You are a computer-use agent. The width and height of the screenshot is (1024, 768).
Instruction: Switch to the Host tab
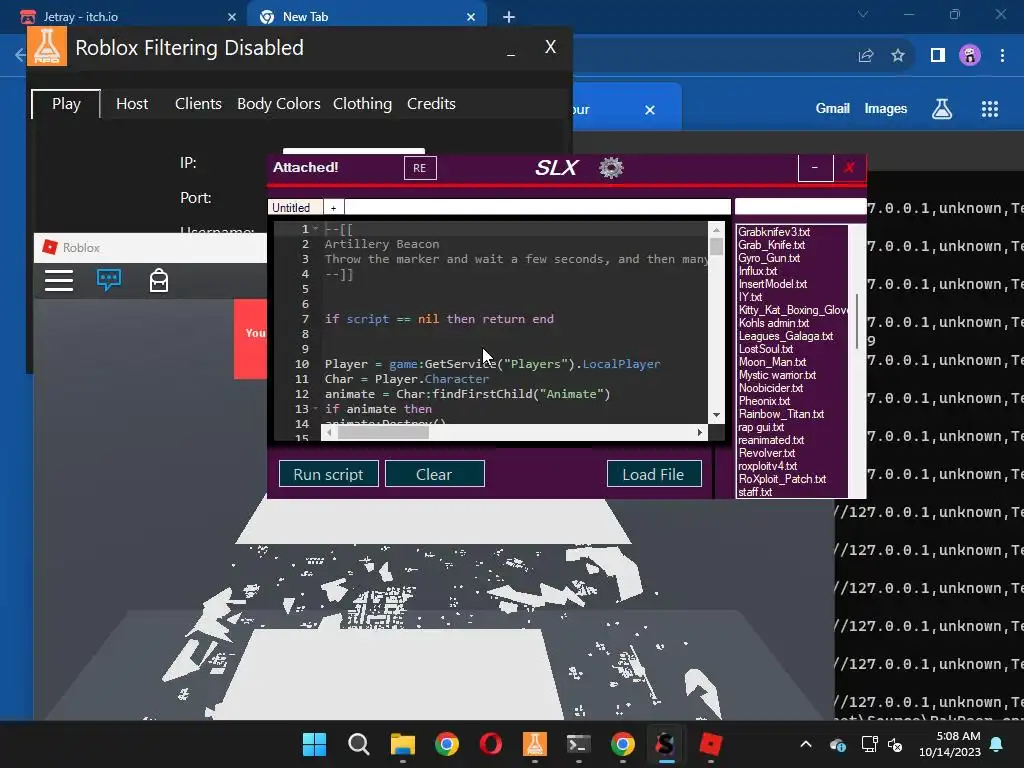[132, 104]
